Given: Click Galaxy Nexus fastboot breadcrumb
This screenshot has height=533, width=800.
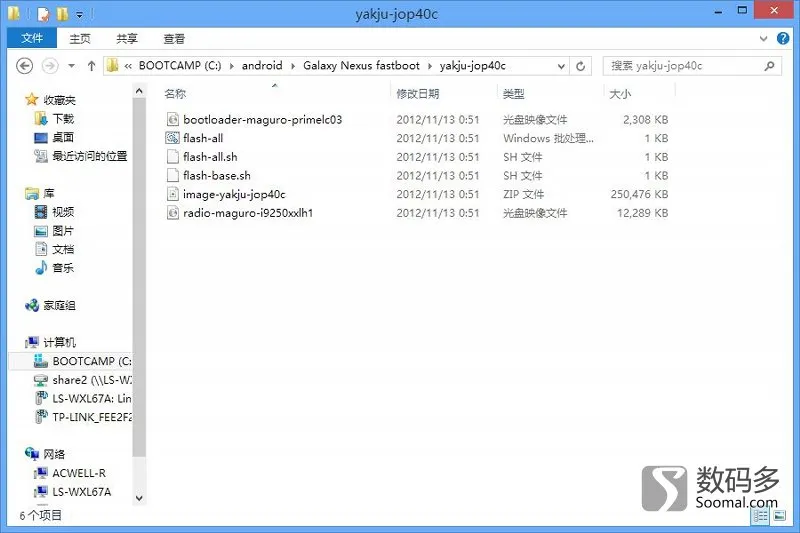Looking at the screenshot, I should (361, 66).
